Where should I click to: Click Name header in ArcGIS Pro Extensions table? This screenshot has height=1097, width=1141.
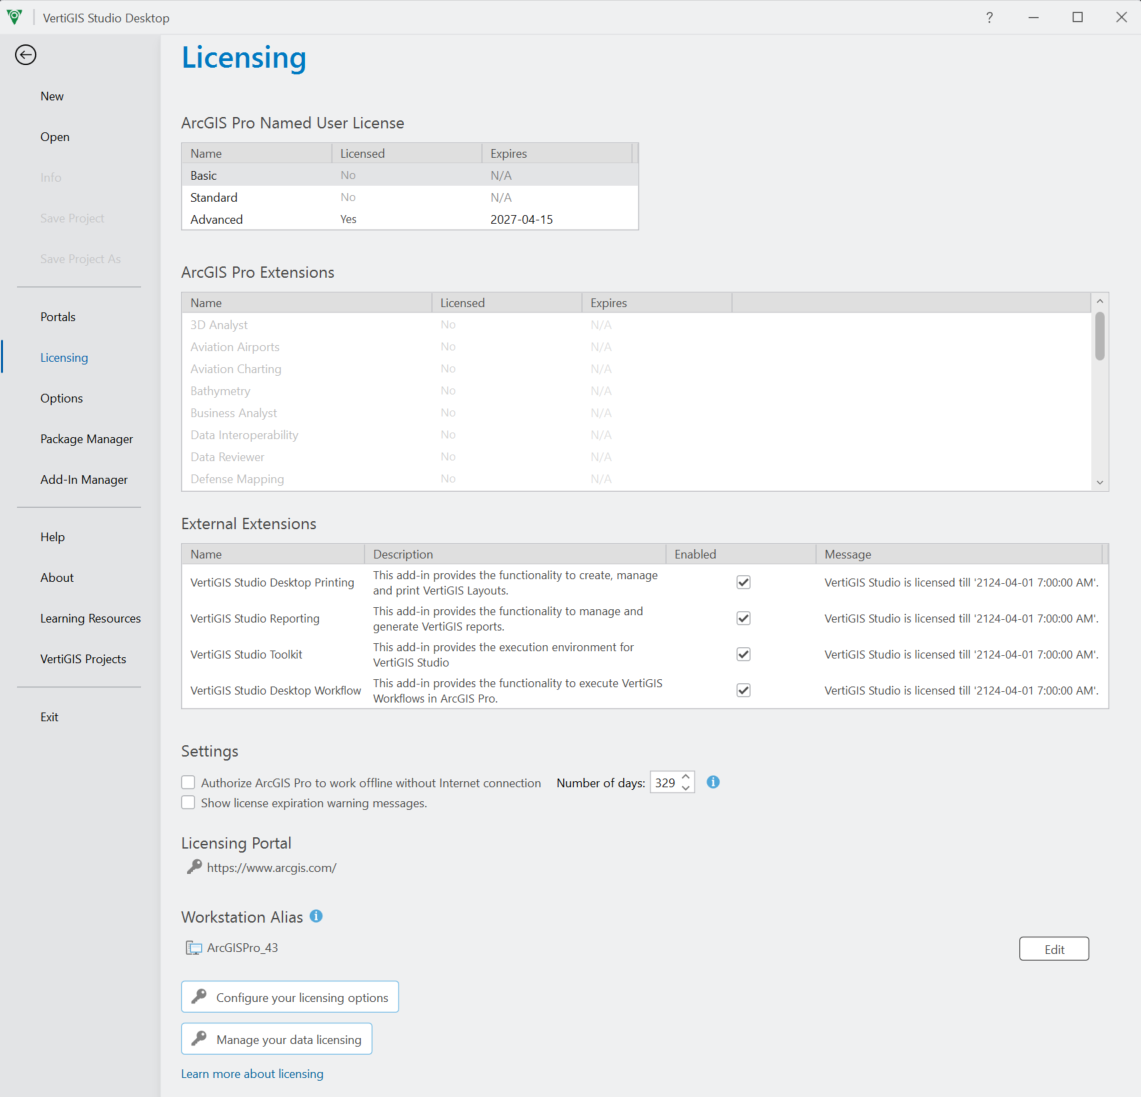click(x=306, y=303)
